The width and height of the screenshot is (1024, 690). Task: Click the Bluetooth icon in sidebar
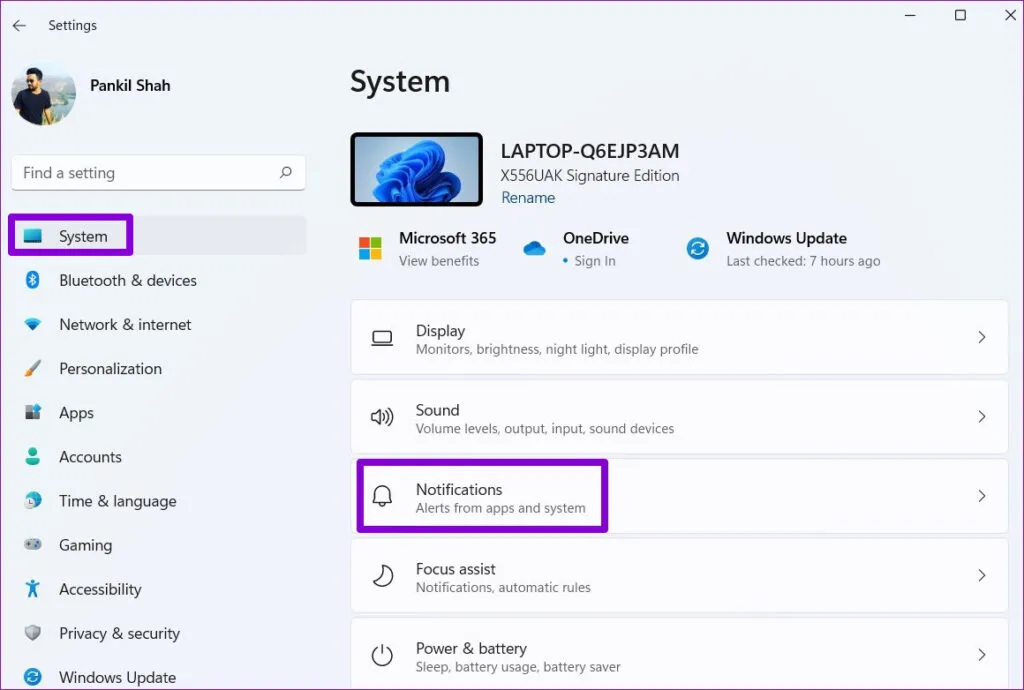[33, 281]
